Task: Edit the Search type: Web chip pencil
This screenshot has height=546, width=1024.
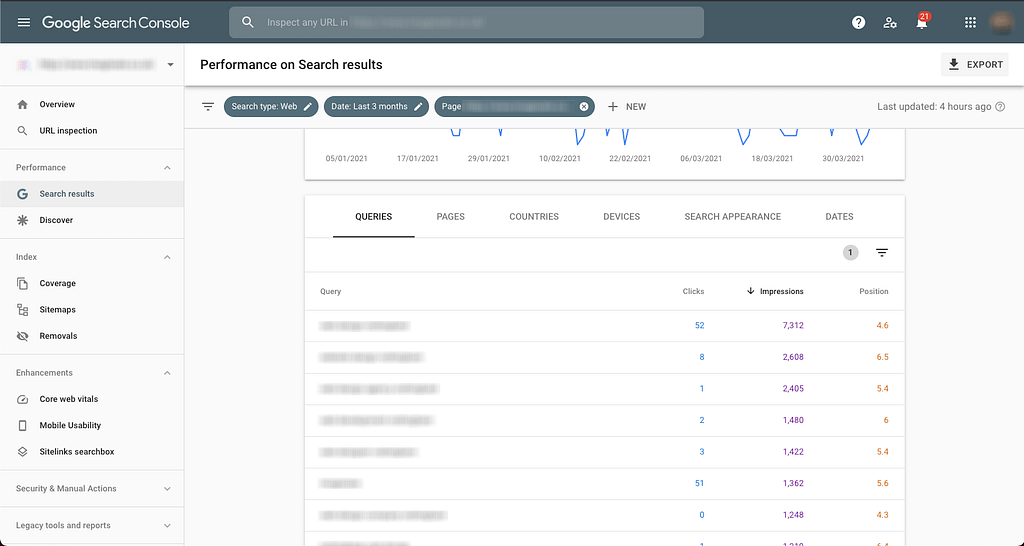Action: click(x=308, y=106)
